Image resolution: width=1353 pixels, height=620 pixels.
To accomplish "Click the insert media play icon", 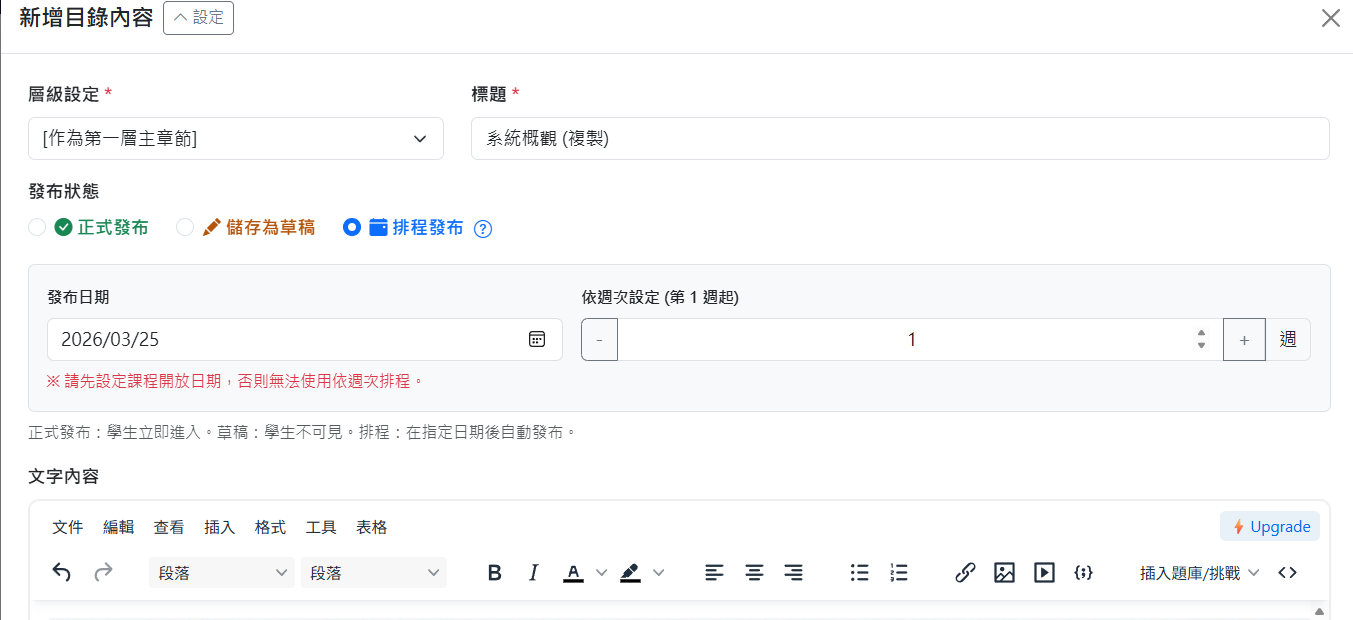I will pos(1044,573).
